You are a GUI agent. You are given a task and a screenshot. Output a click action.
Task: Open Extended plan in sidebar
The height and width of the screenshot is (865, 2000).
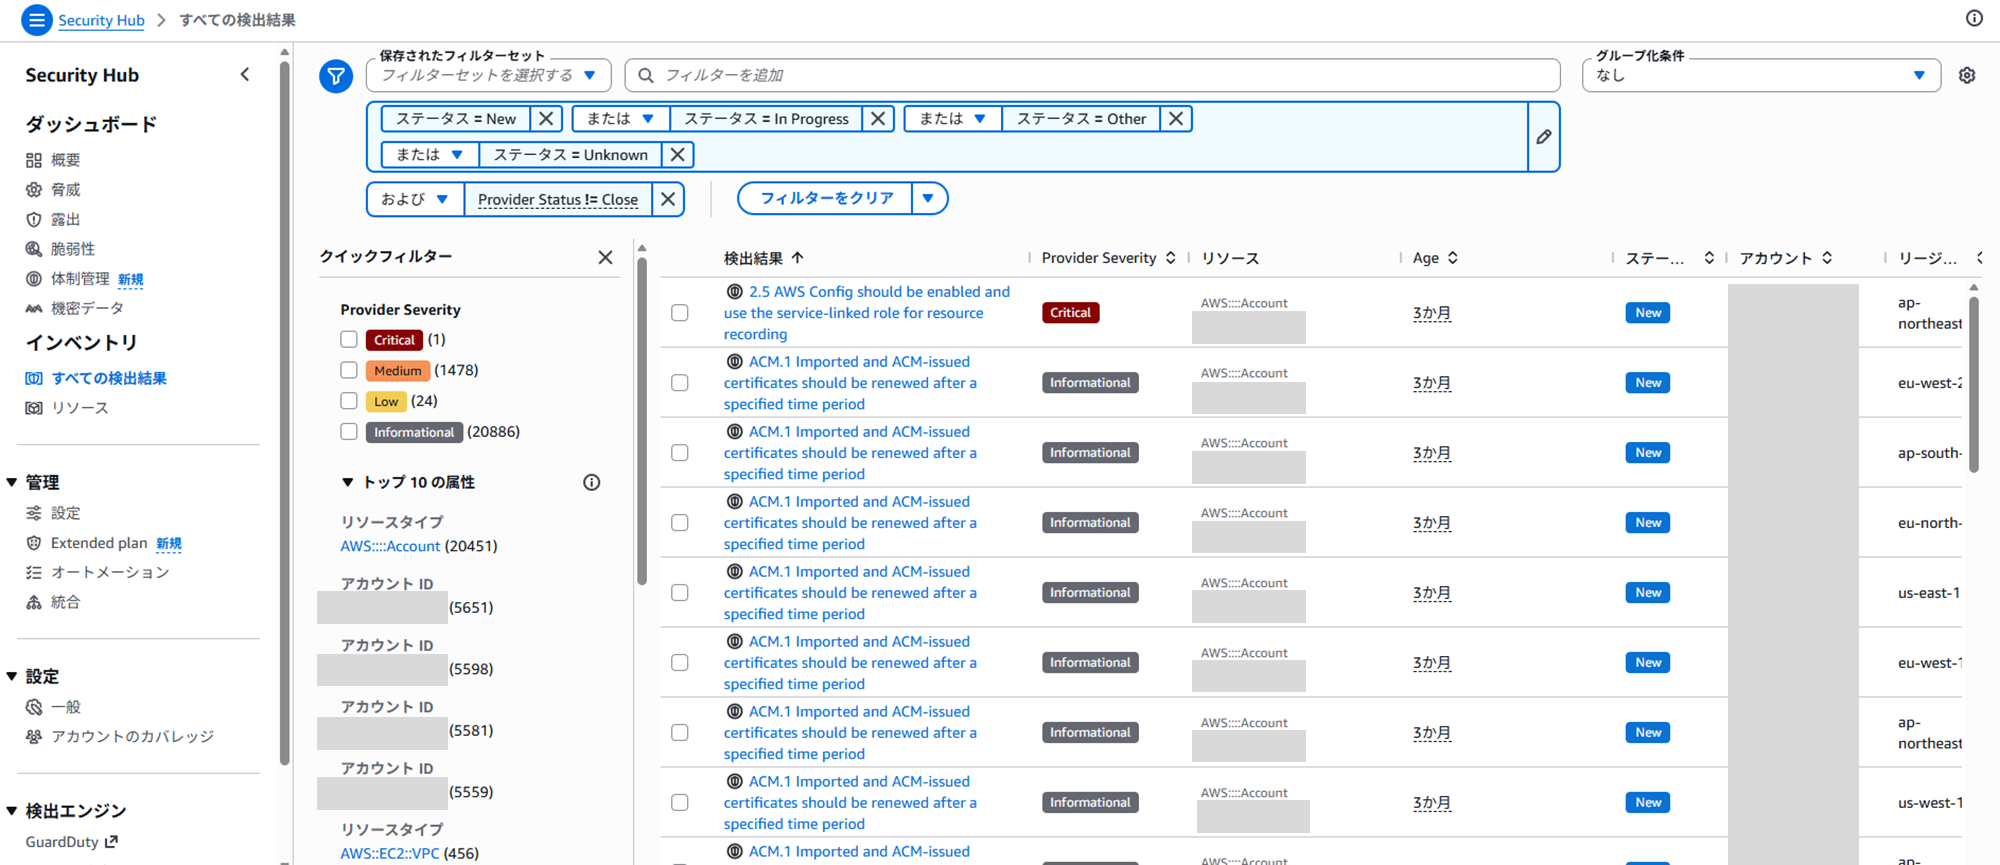(x=99, y=543)
